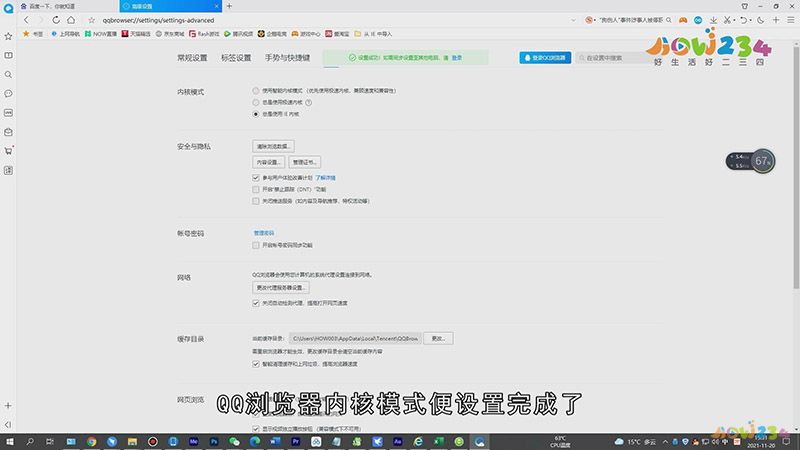
Task: Open the 'import from IE' bookmark folder
Action: 373,34
